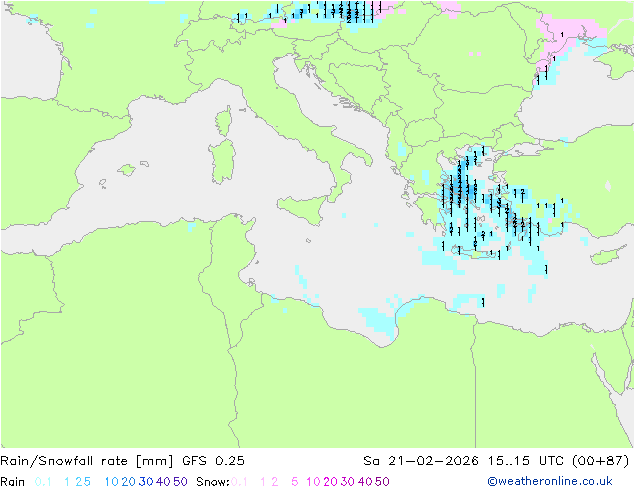The width and height of the screenshot is (634, 490).
Task: Click the island of Sardinia on the map
Action: (222, 161)
